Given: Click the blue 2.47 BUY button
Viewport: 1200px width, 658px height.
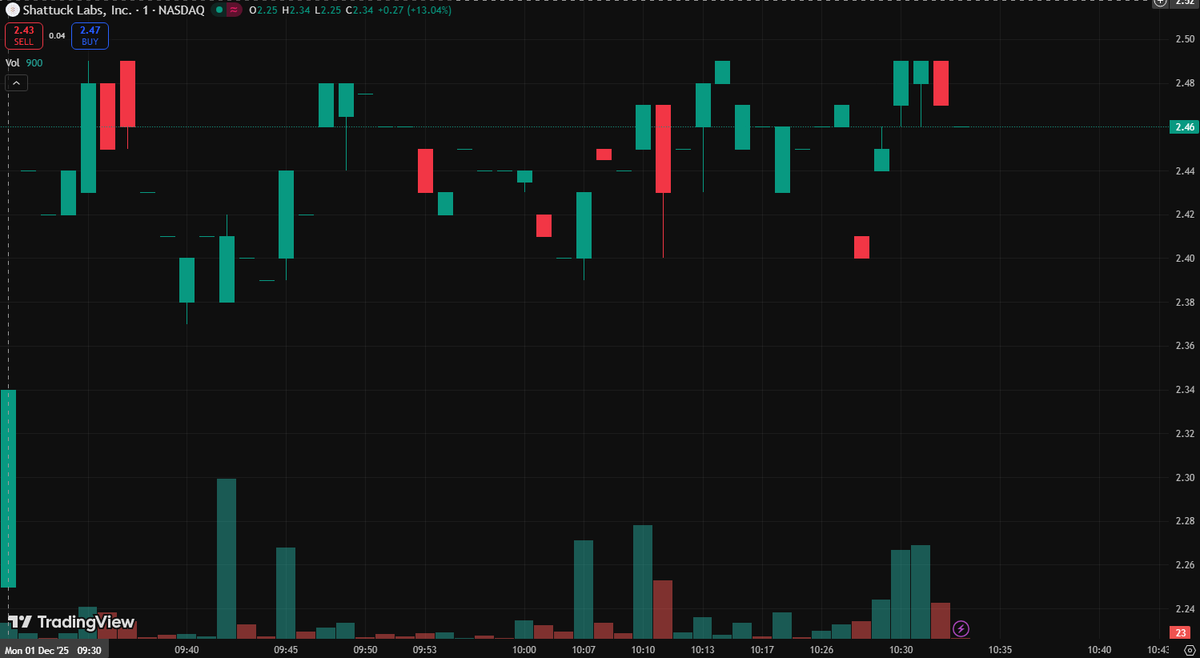Looking at the screenshot, I should pyautogui.click(x=90, y=37).
